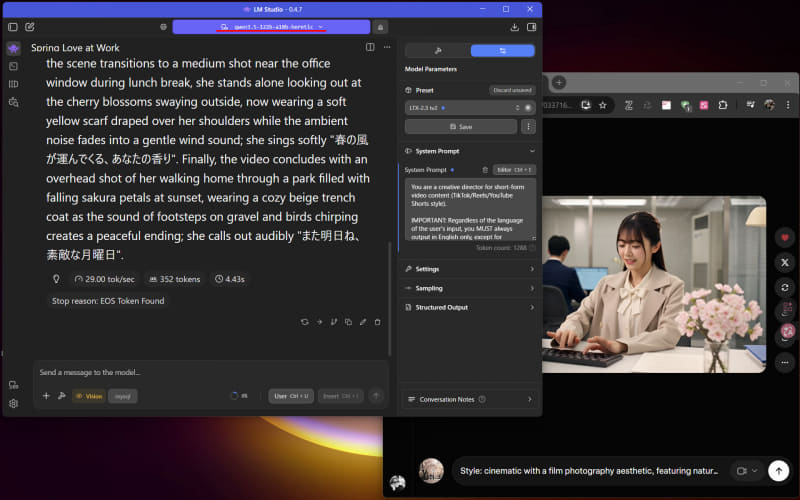
Task: Click the Insert button in message bar
Action: coord(340,396)
